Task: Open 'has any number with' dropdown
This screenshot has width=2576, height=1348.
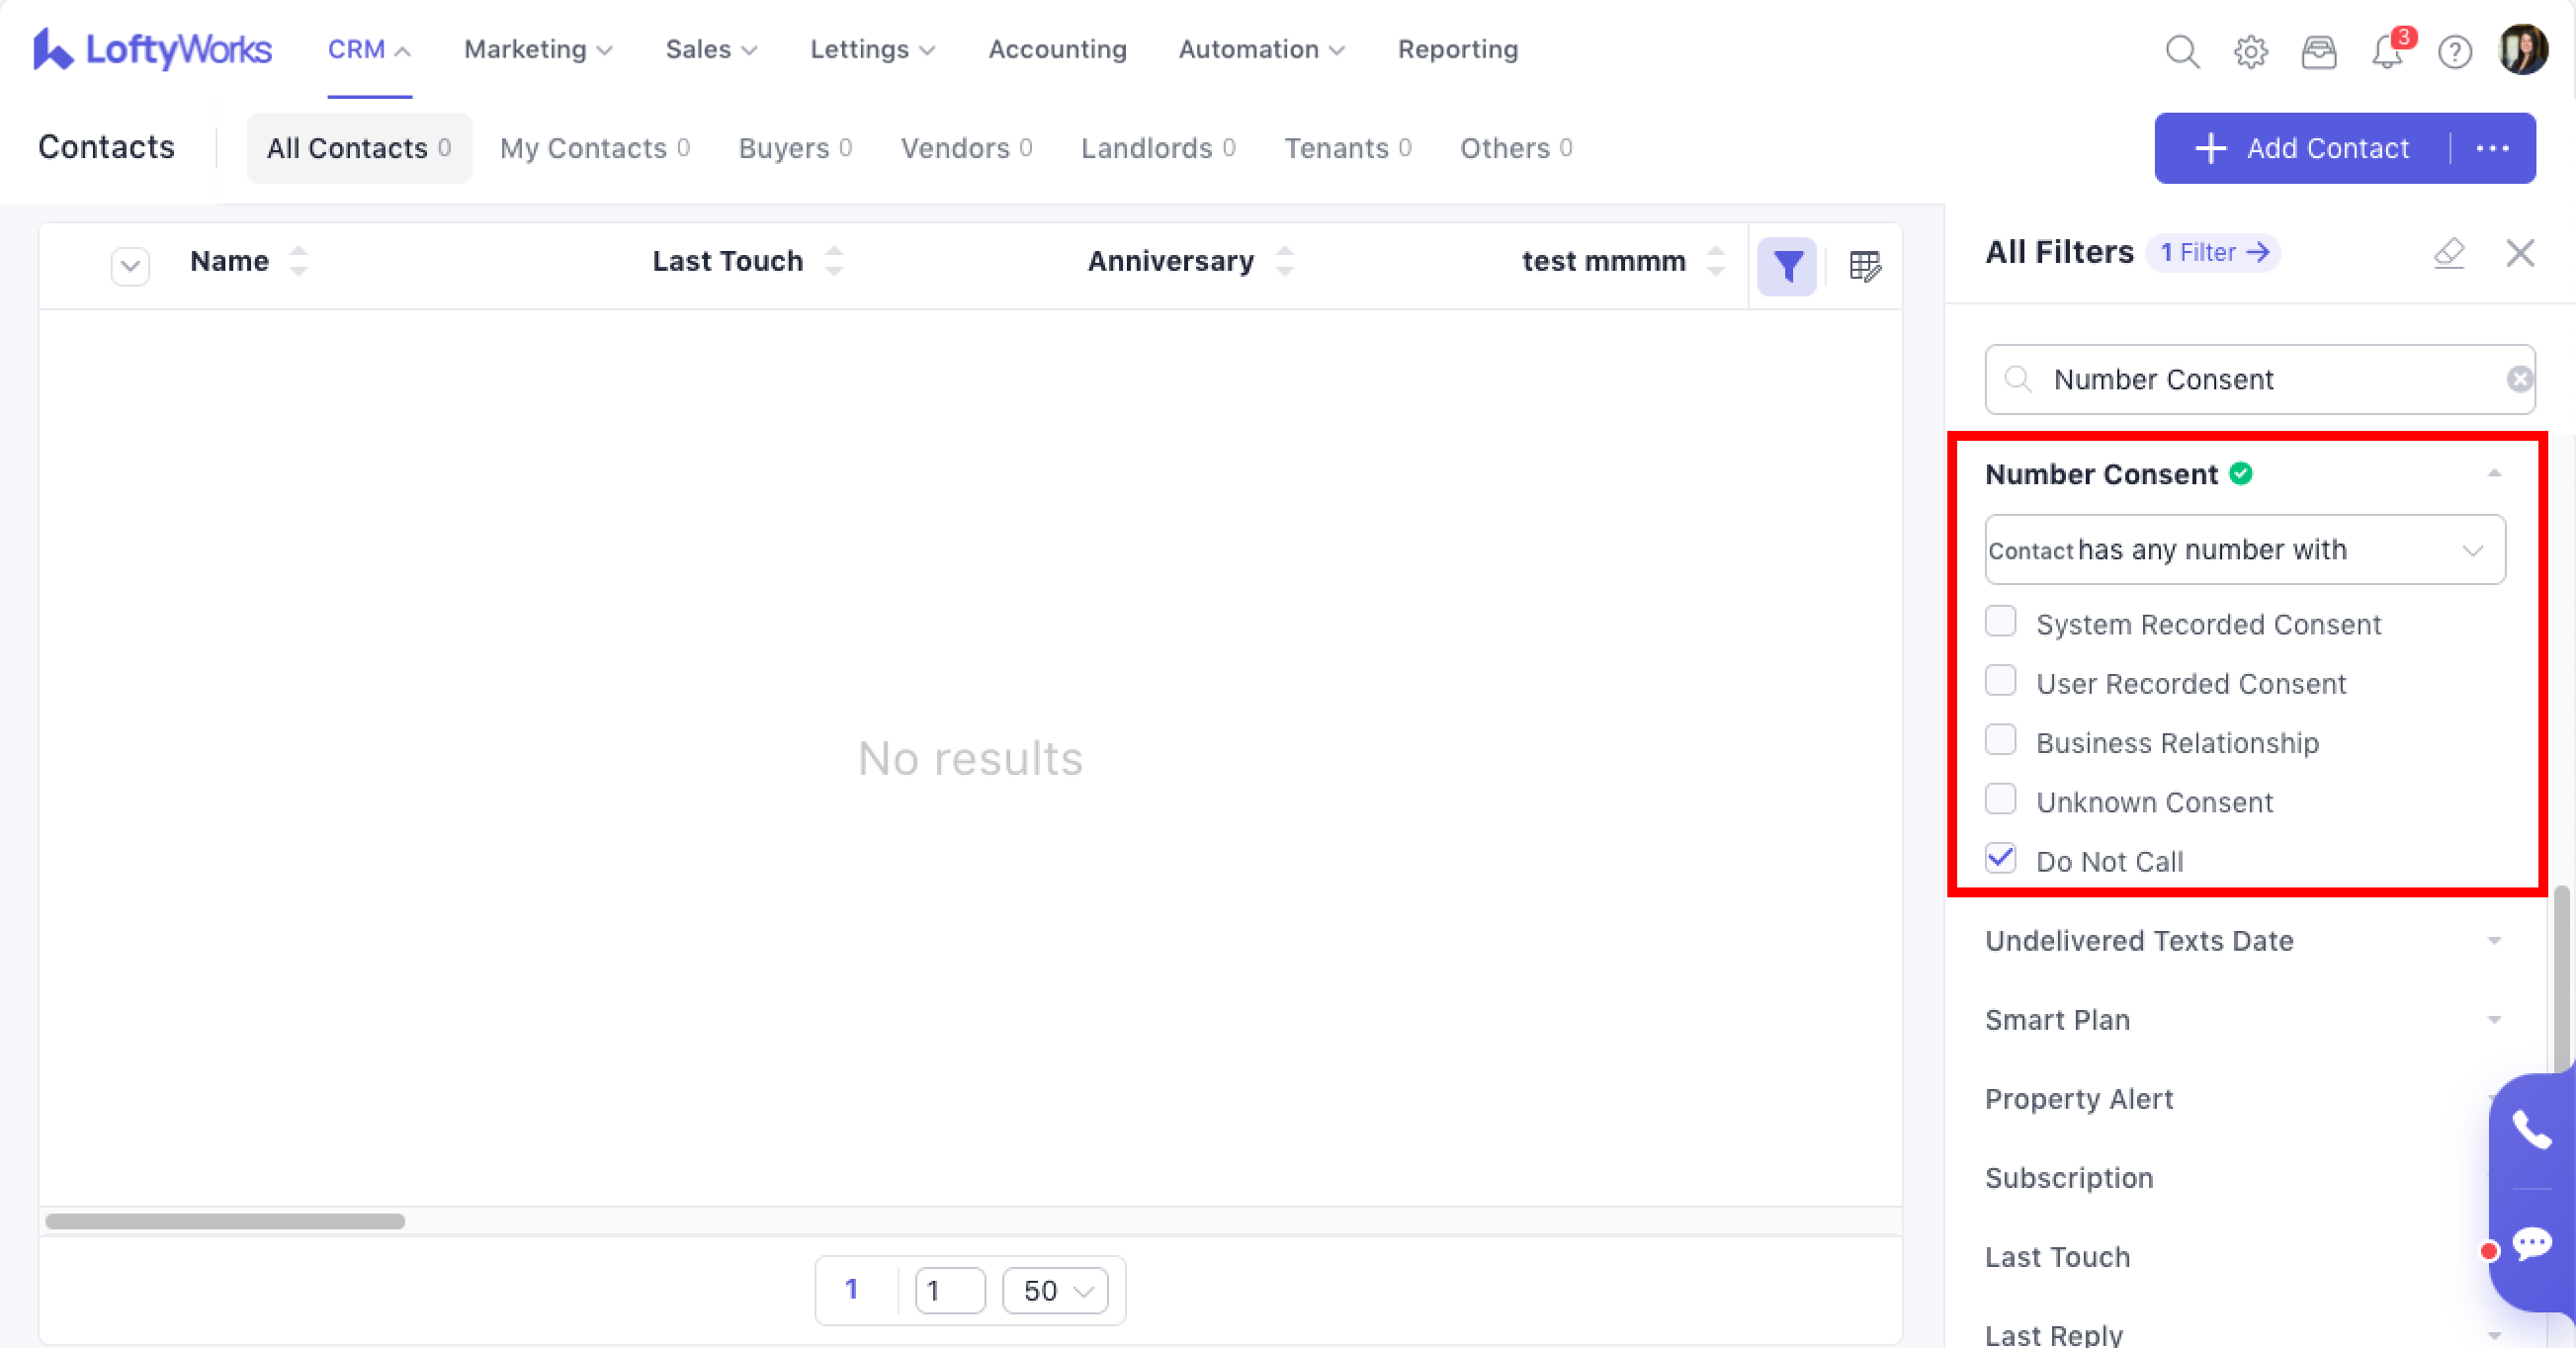Action: (2244, 550)
